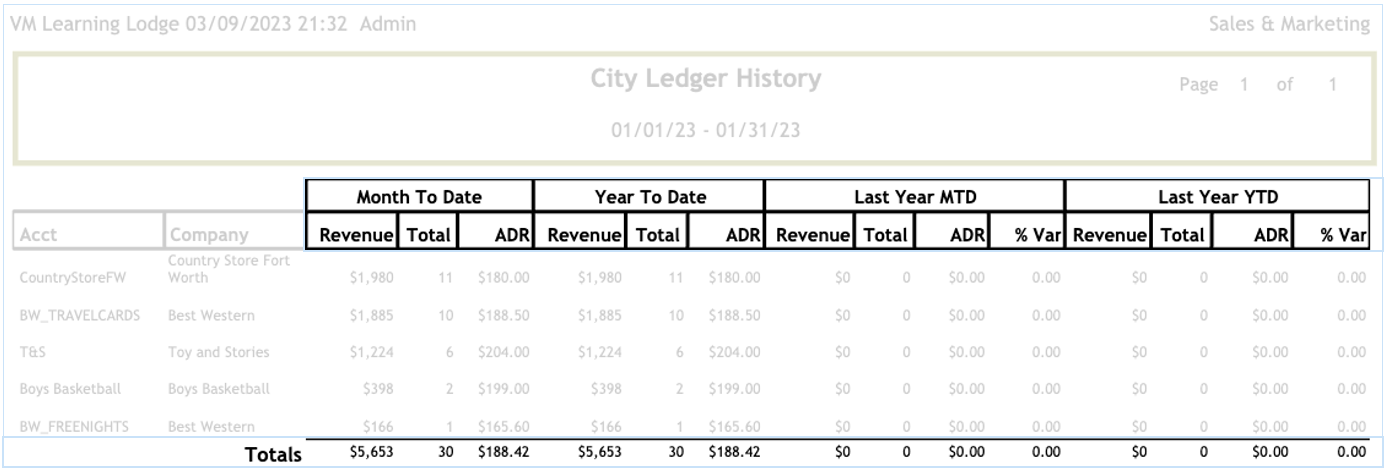Select the Year To Date group header
Image resolution: width=1390 pixels, height=471 pixels.
click(x=649, y=198)
